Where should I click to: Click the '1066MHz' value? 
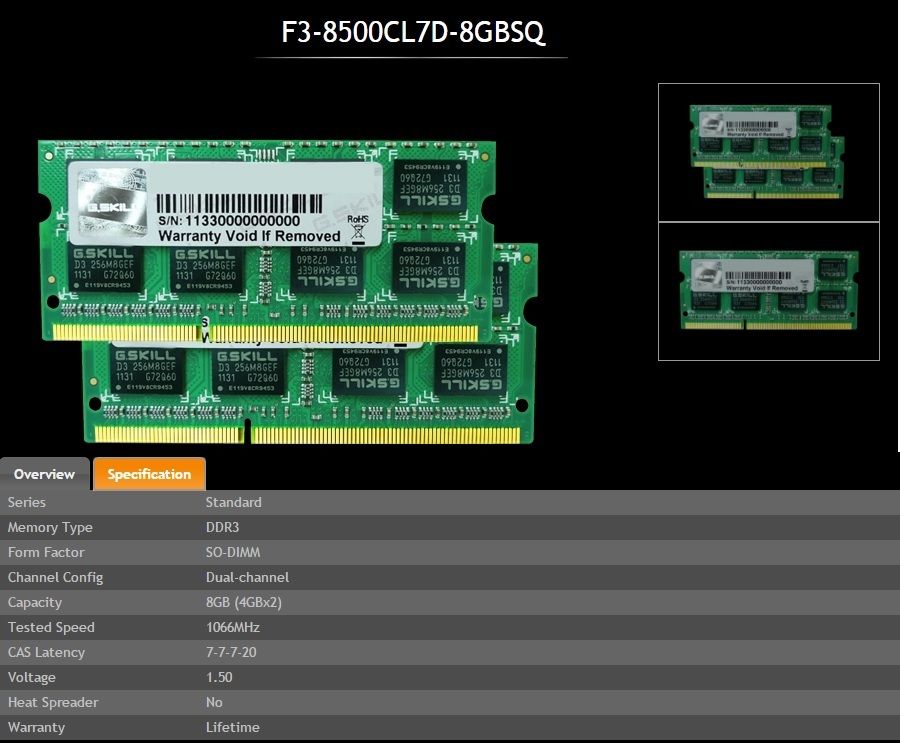pyautogui.click(x=232, y=627)
